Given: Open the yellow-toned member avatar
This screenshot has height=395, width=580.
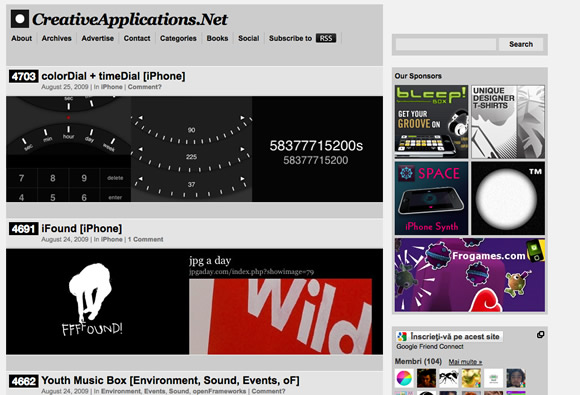Looking at the screenshot, I should pos(471,378).
